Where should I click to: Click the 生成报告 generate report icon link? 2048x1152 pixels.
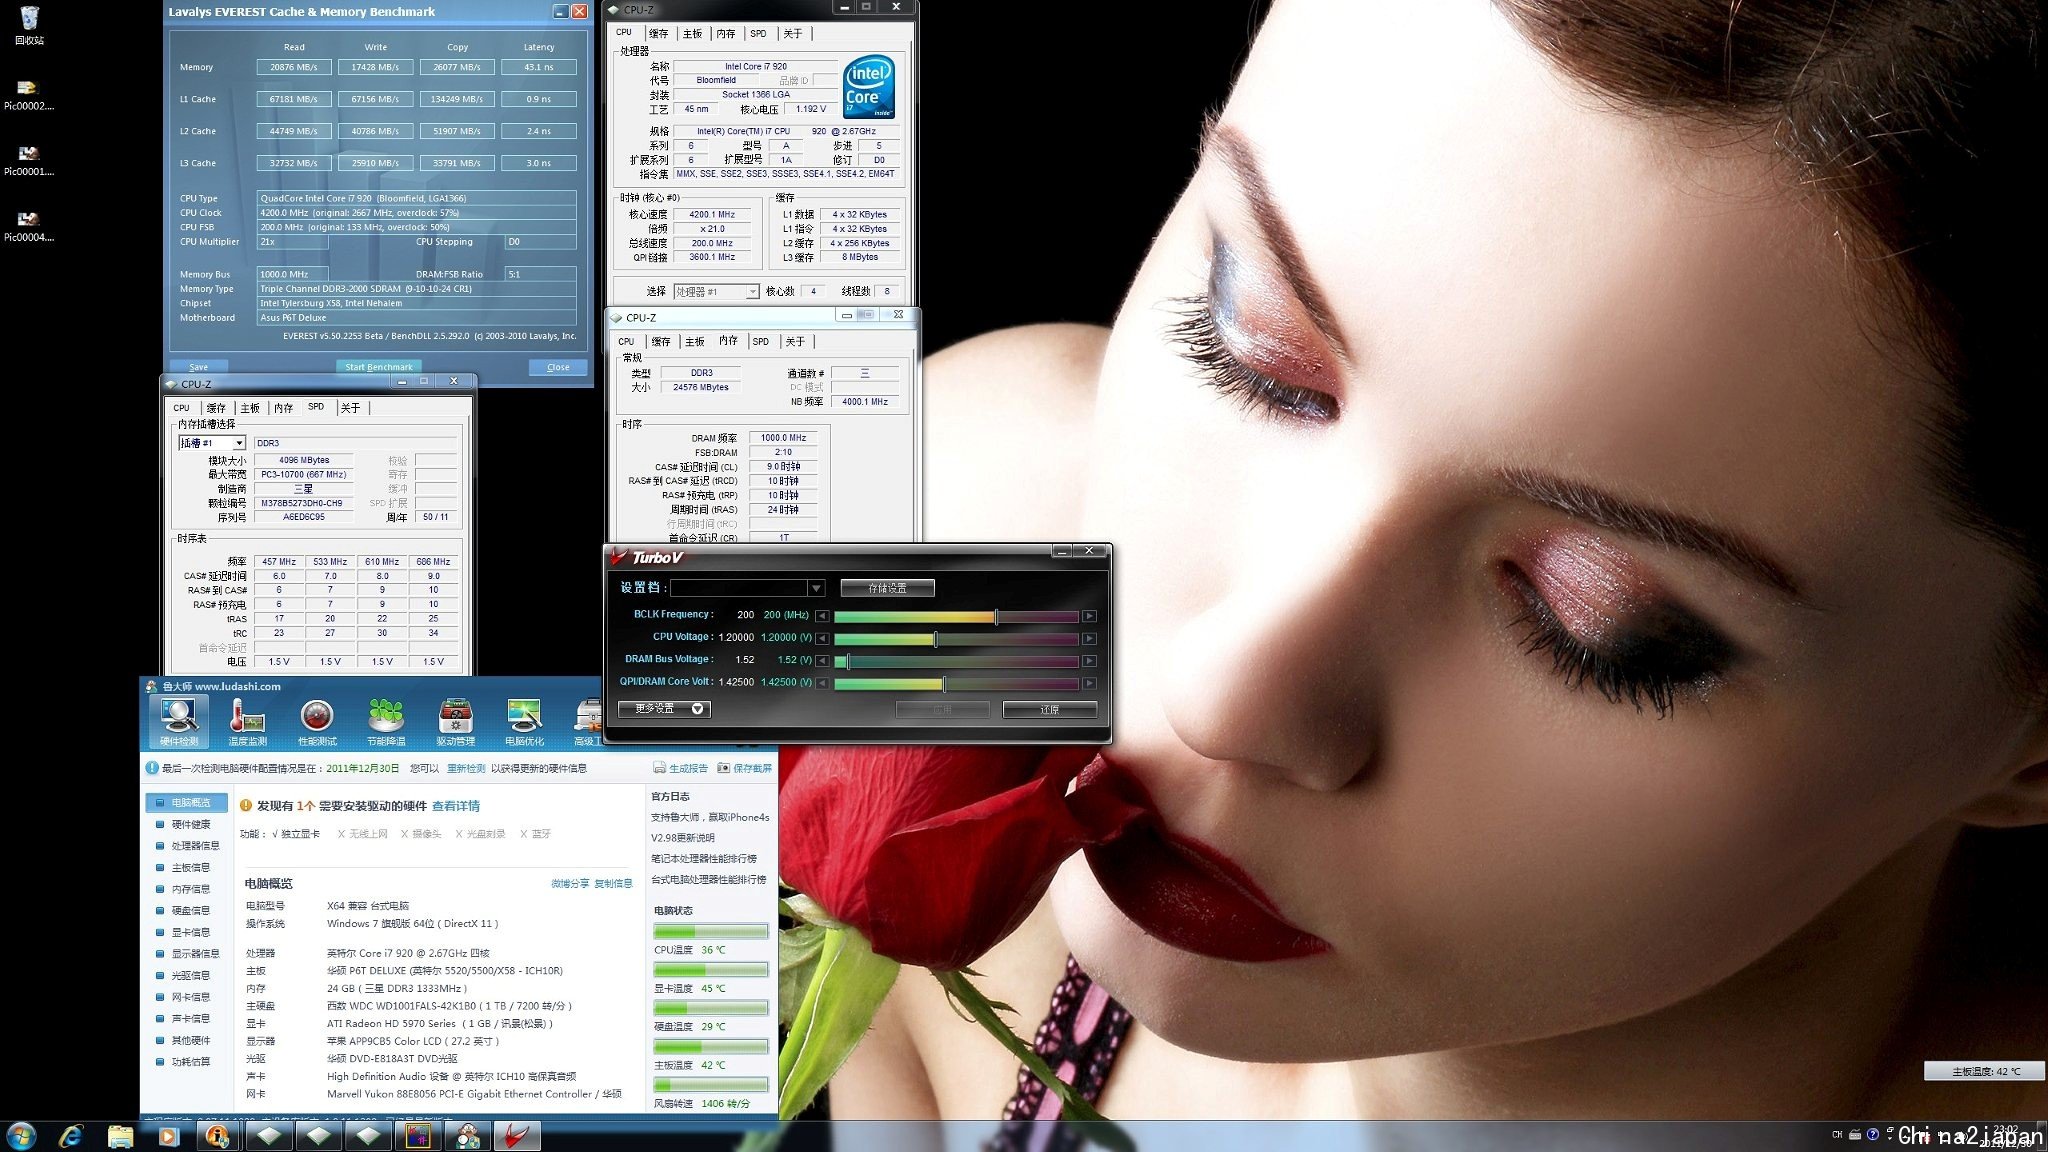[x=680, y=768]
